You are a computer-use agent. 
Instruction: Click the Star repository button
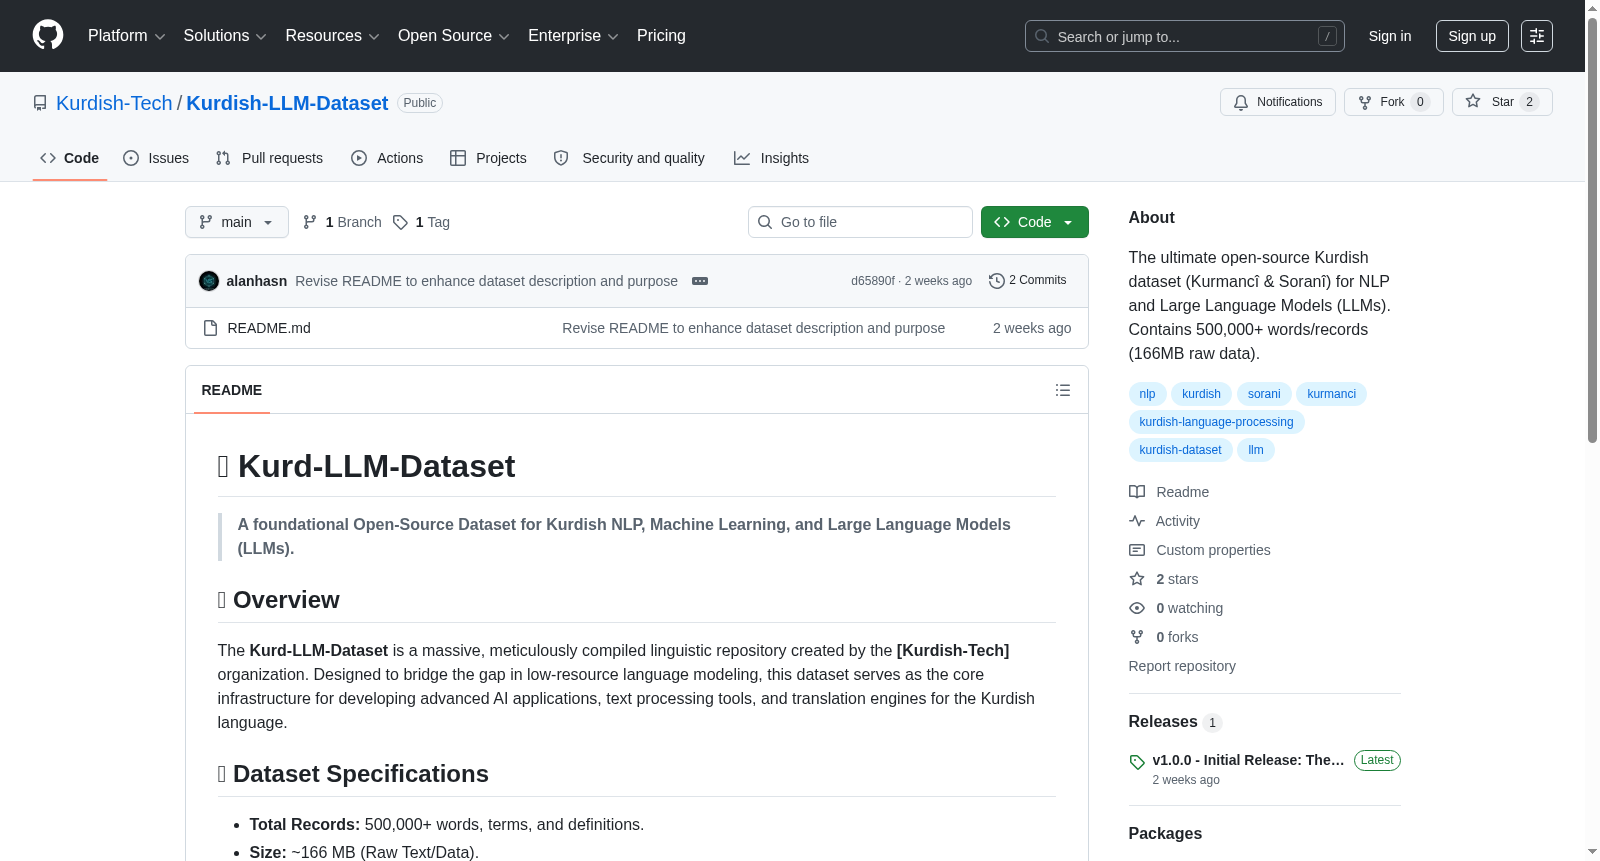coord(1502,102)
